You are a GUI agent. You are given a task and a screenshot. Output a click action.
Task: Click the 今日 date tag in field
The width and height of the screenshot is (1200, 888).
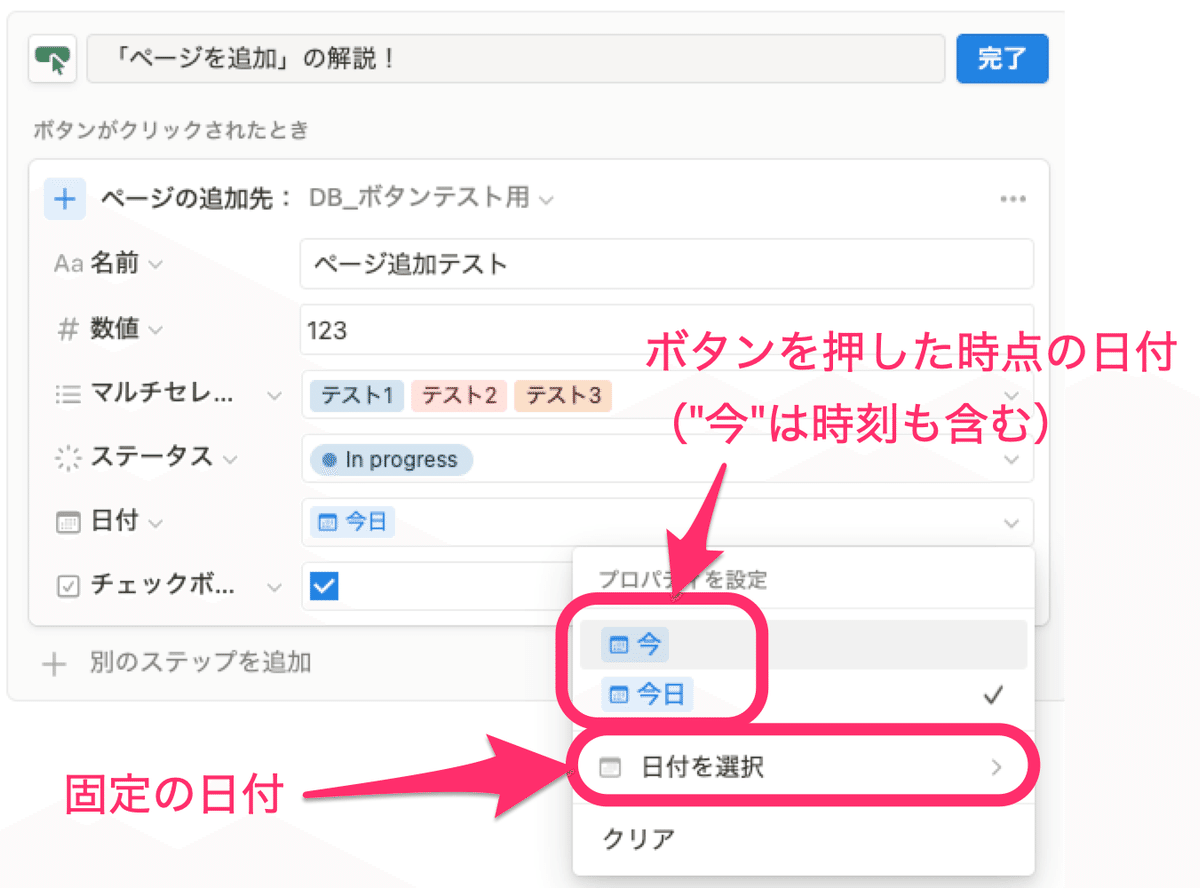(x=352, y=523)
